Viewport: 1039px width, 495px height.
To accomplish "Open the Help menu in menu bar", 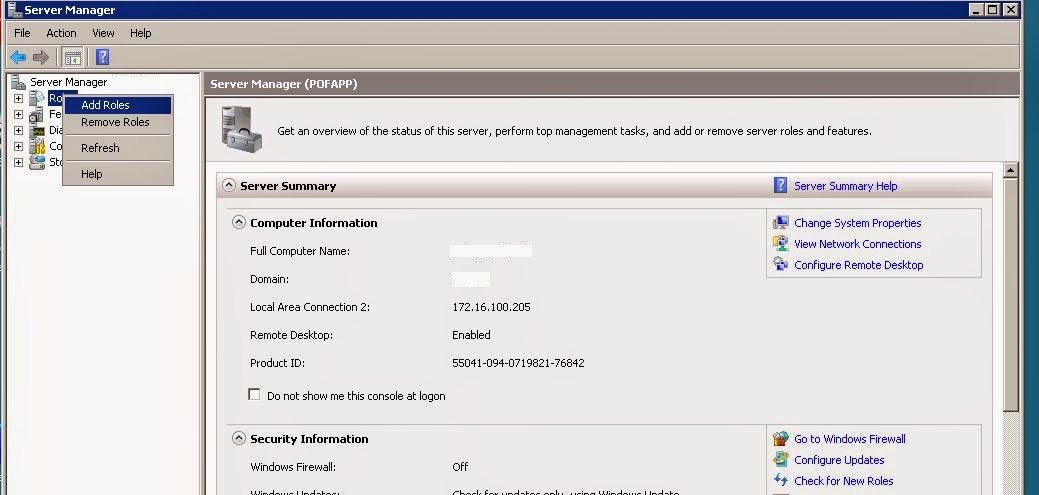I will tap(140, 33).
